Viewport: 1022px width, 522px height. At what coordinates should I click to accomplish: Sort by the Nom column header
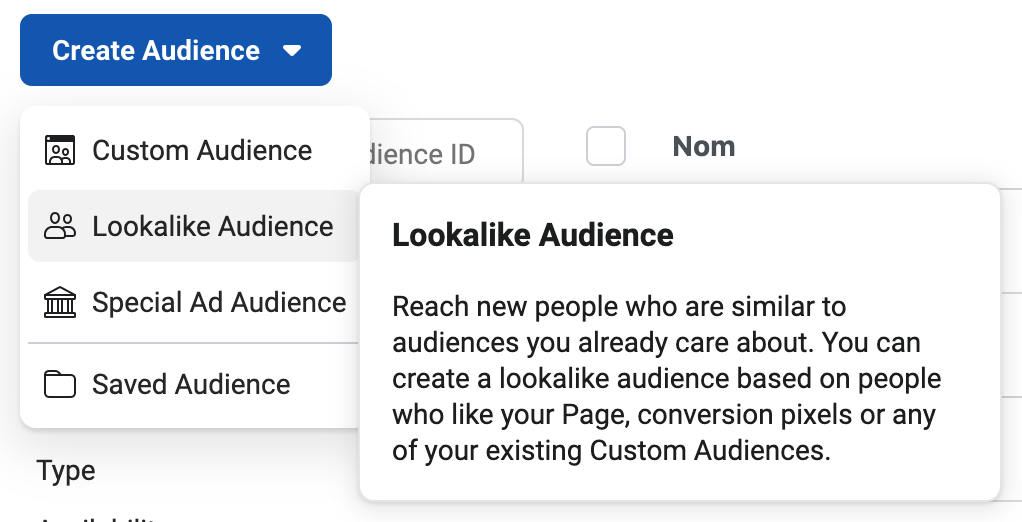pos(704,147)
